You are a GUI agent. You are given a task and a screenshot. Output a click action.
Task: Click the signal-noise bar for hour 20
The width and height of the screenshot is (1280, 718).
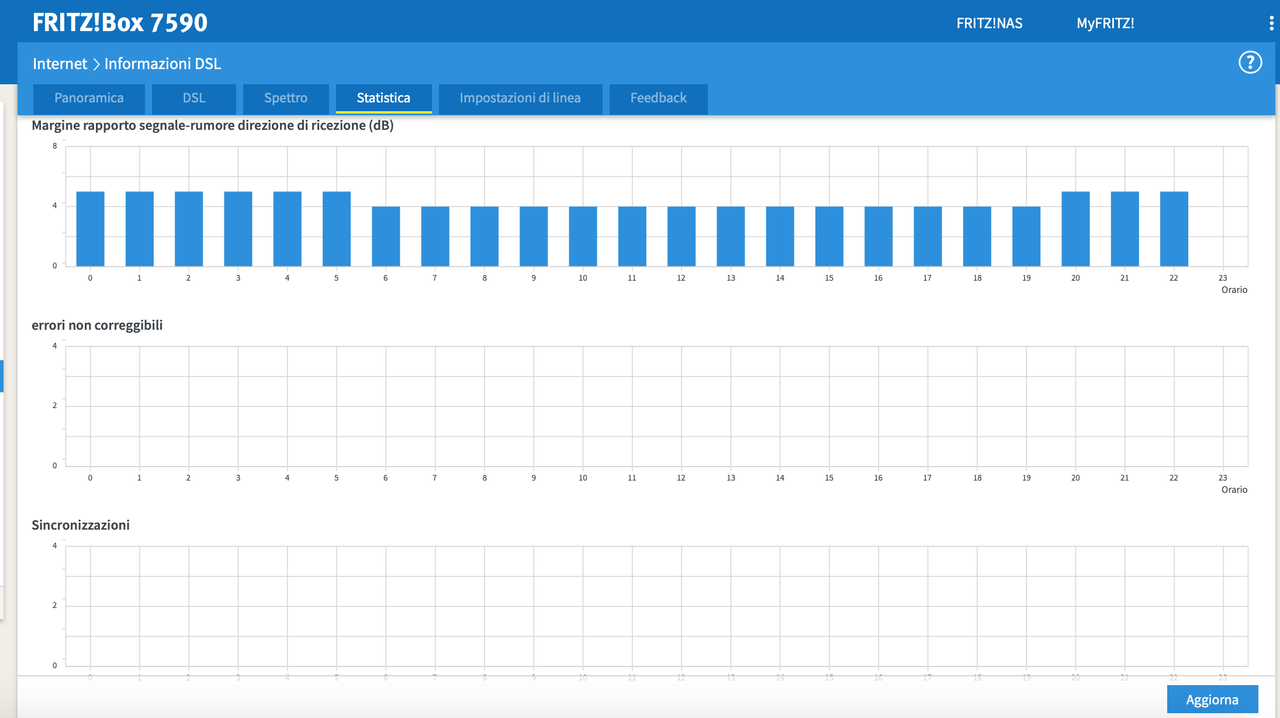coord(1076,229)
